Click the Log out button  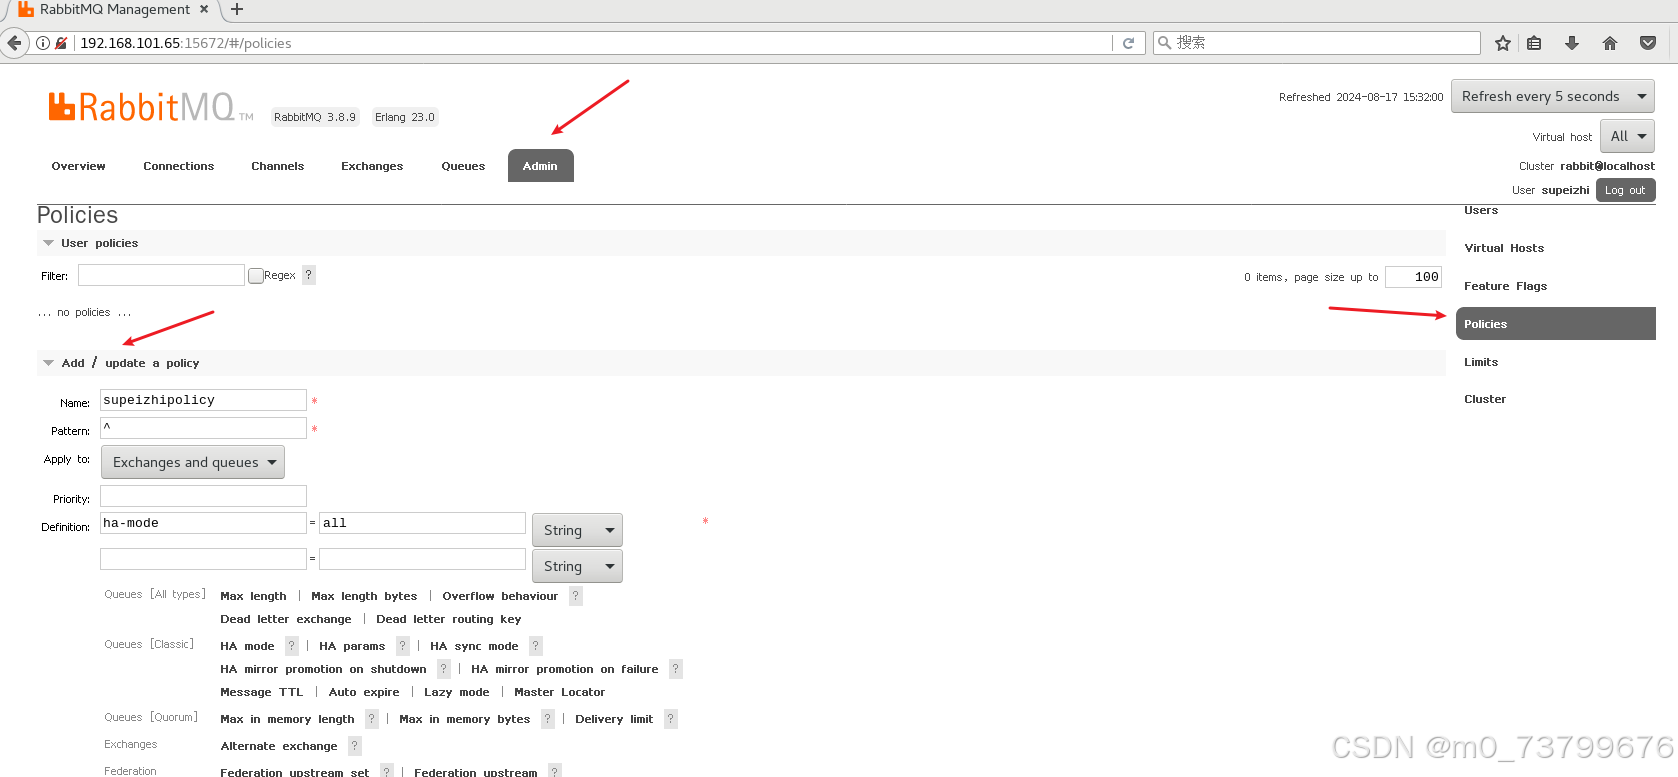(1625, 190)
